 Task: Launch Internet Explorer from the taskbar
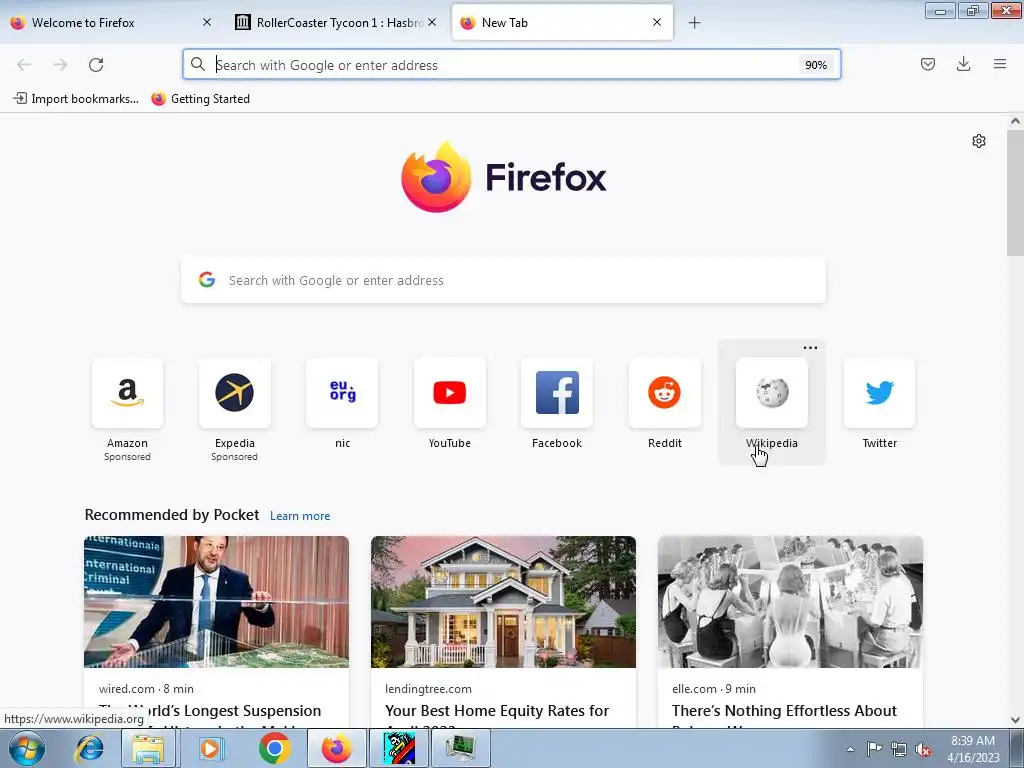[x=89, y=748]
